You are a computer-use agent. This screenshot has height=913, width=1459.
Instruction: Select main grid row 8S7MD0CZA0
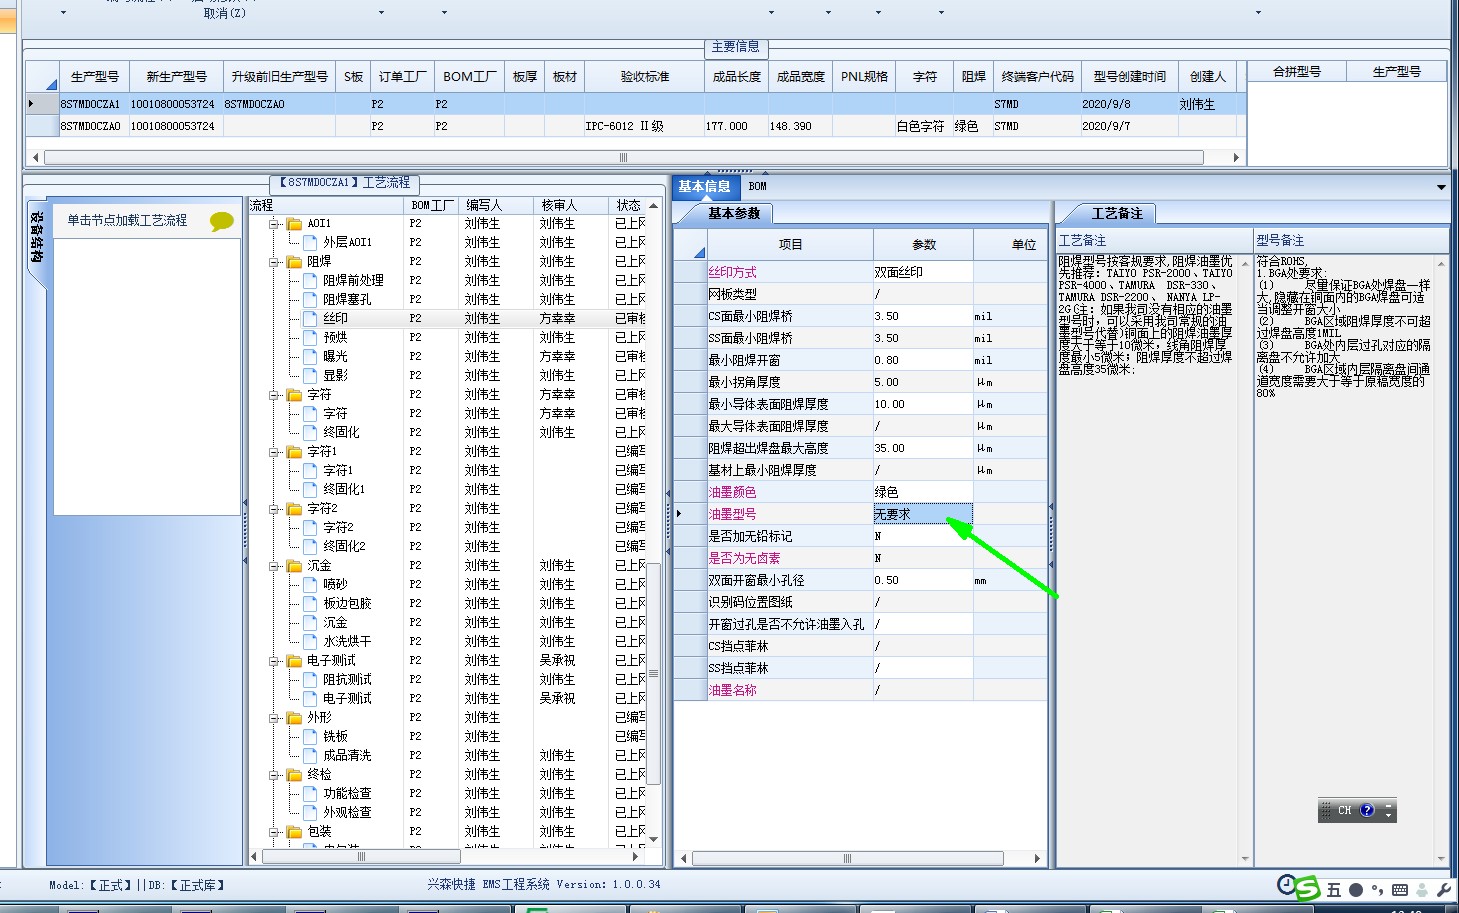[636, 126]
